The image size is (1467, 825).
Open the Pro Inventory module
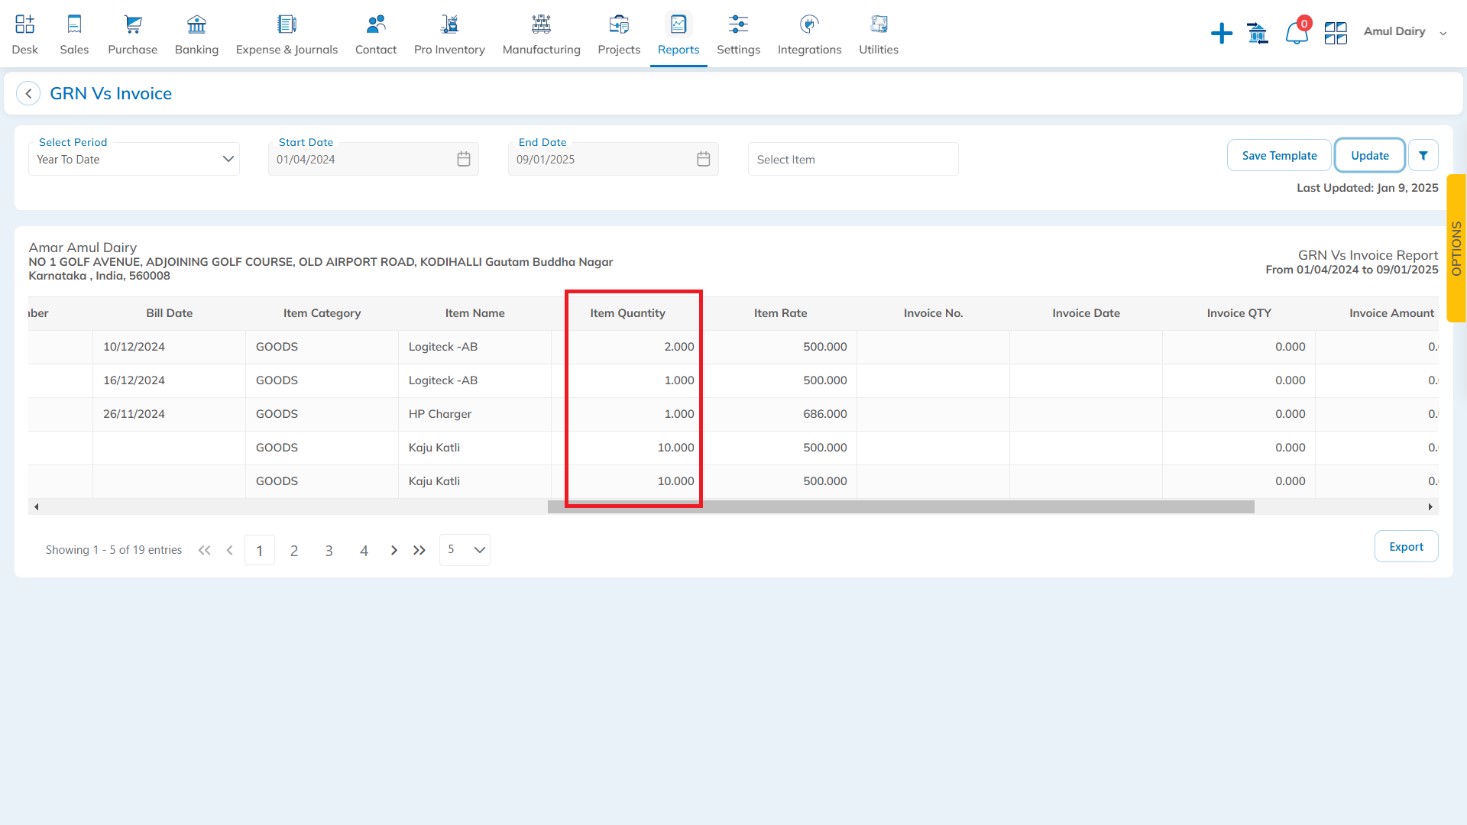[449, 34]
